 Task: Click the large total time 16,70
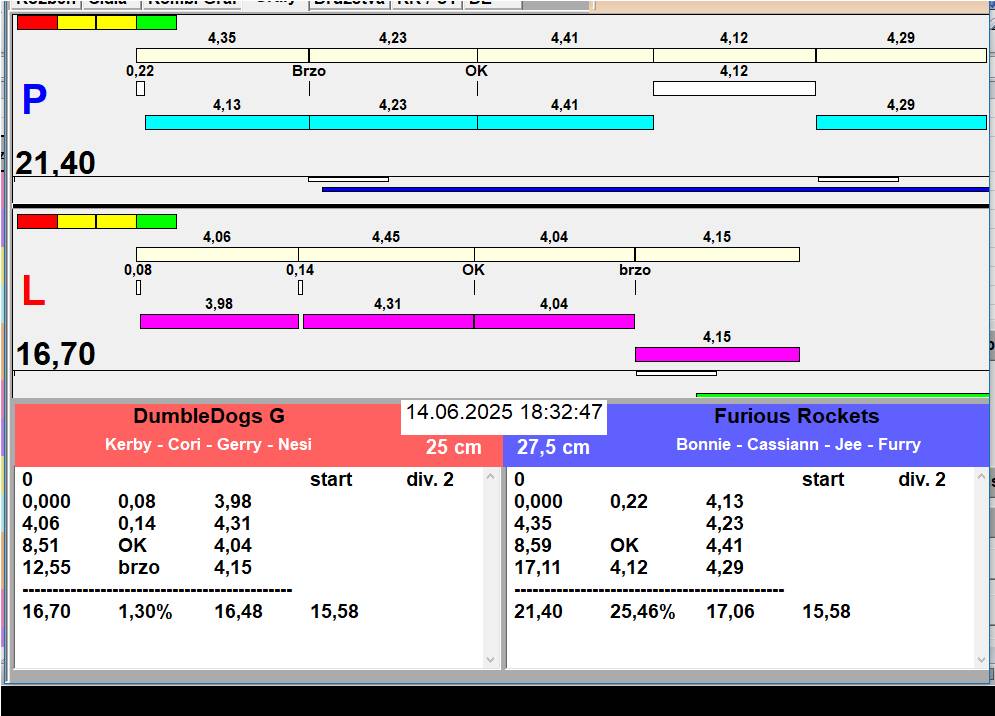pos(55,354)
